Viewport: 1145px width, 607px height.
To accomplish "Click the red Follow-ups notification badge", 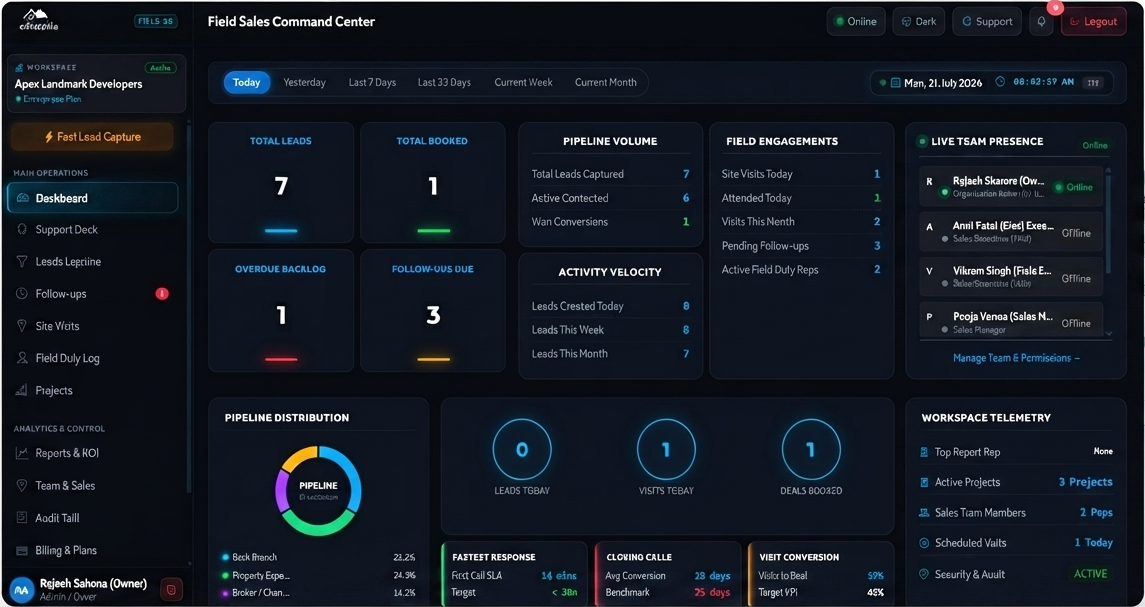I will pyautogui.click(x=162, y=294).
